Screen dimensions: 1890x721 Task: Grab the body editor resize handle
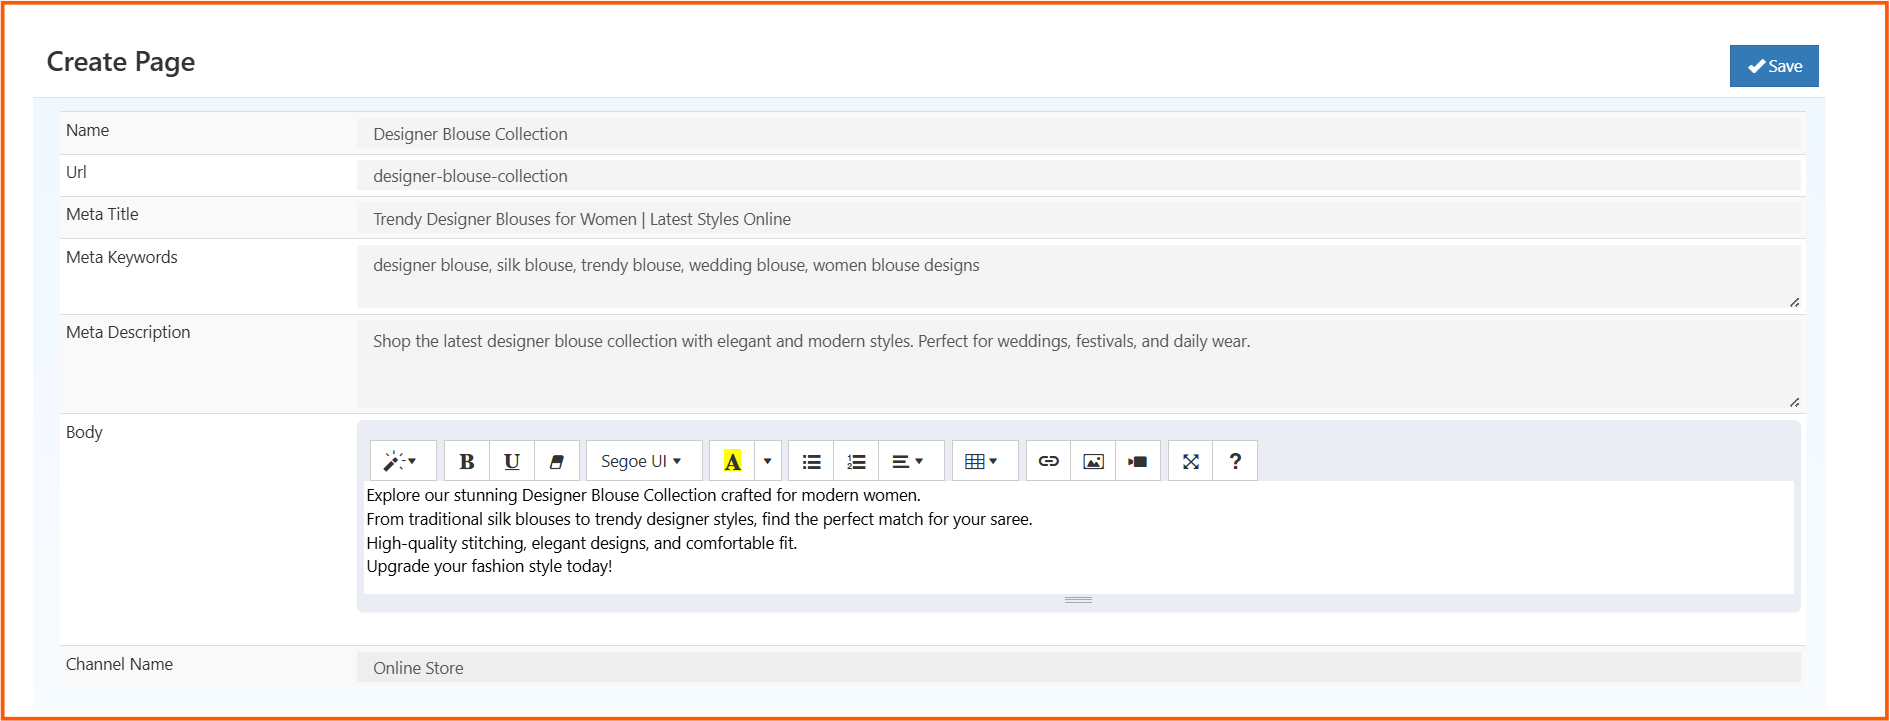(1078, 600)
